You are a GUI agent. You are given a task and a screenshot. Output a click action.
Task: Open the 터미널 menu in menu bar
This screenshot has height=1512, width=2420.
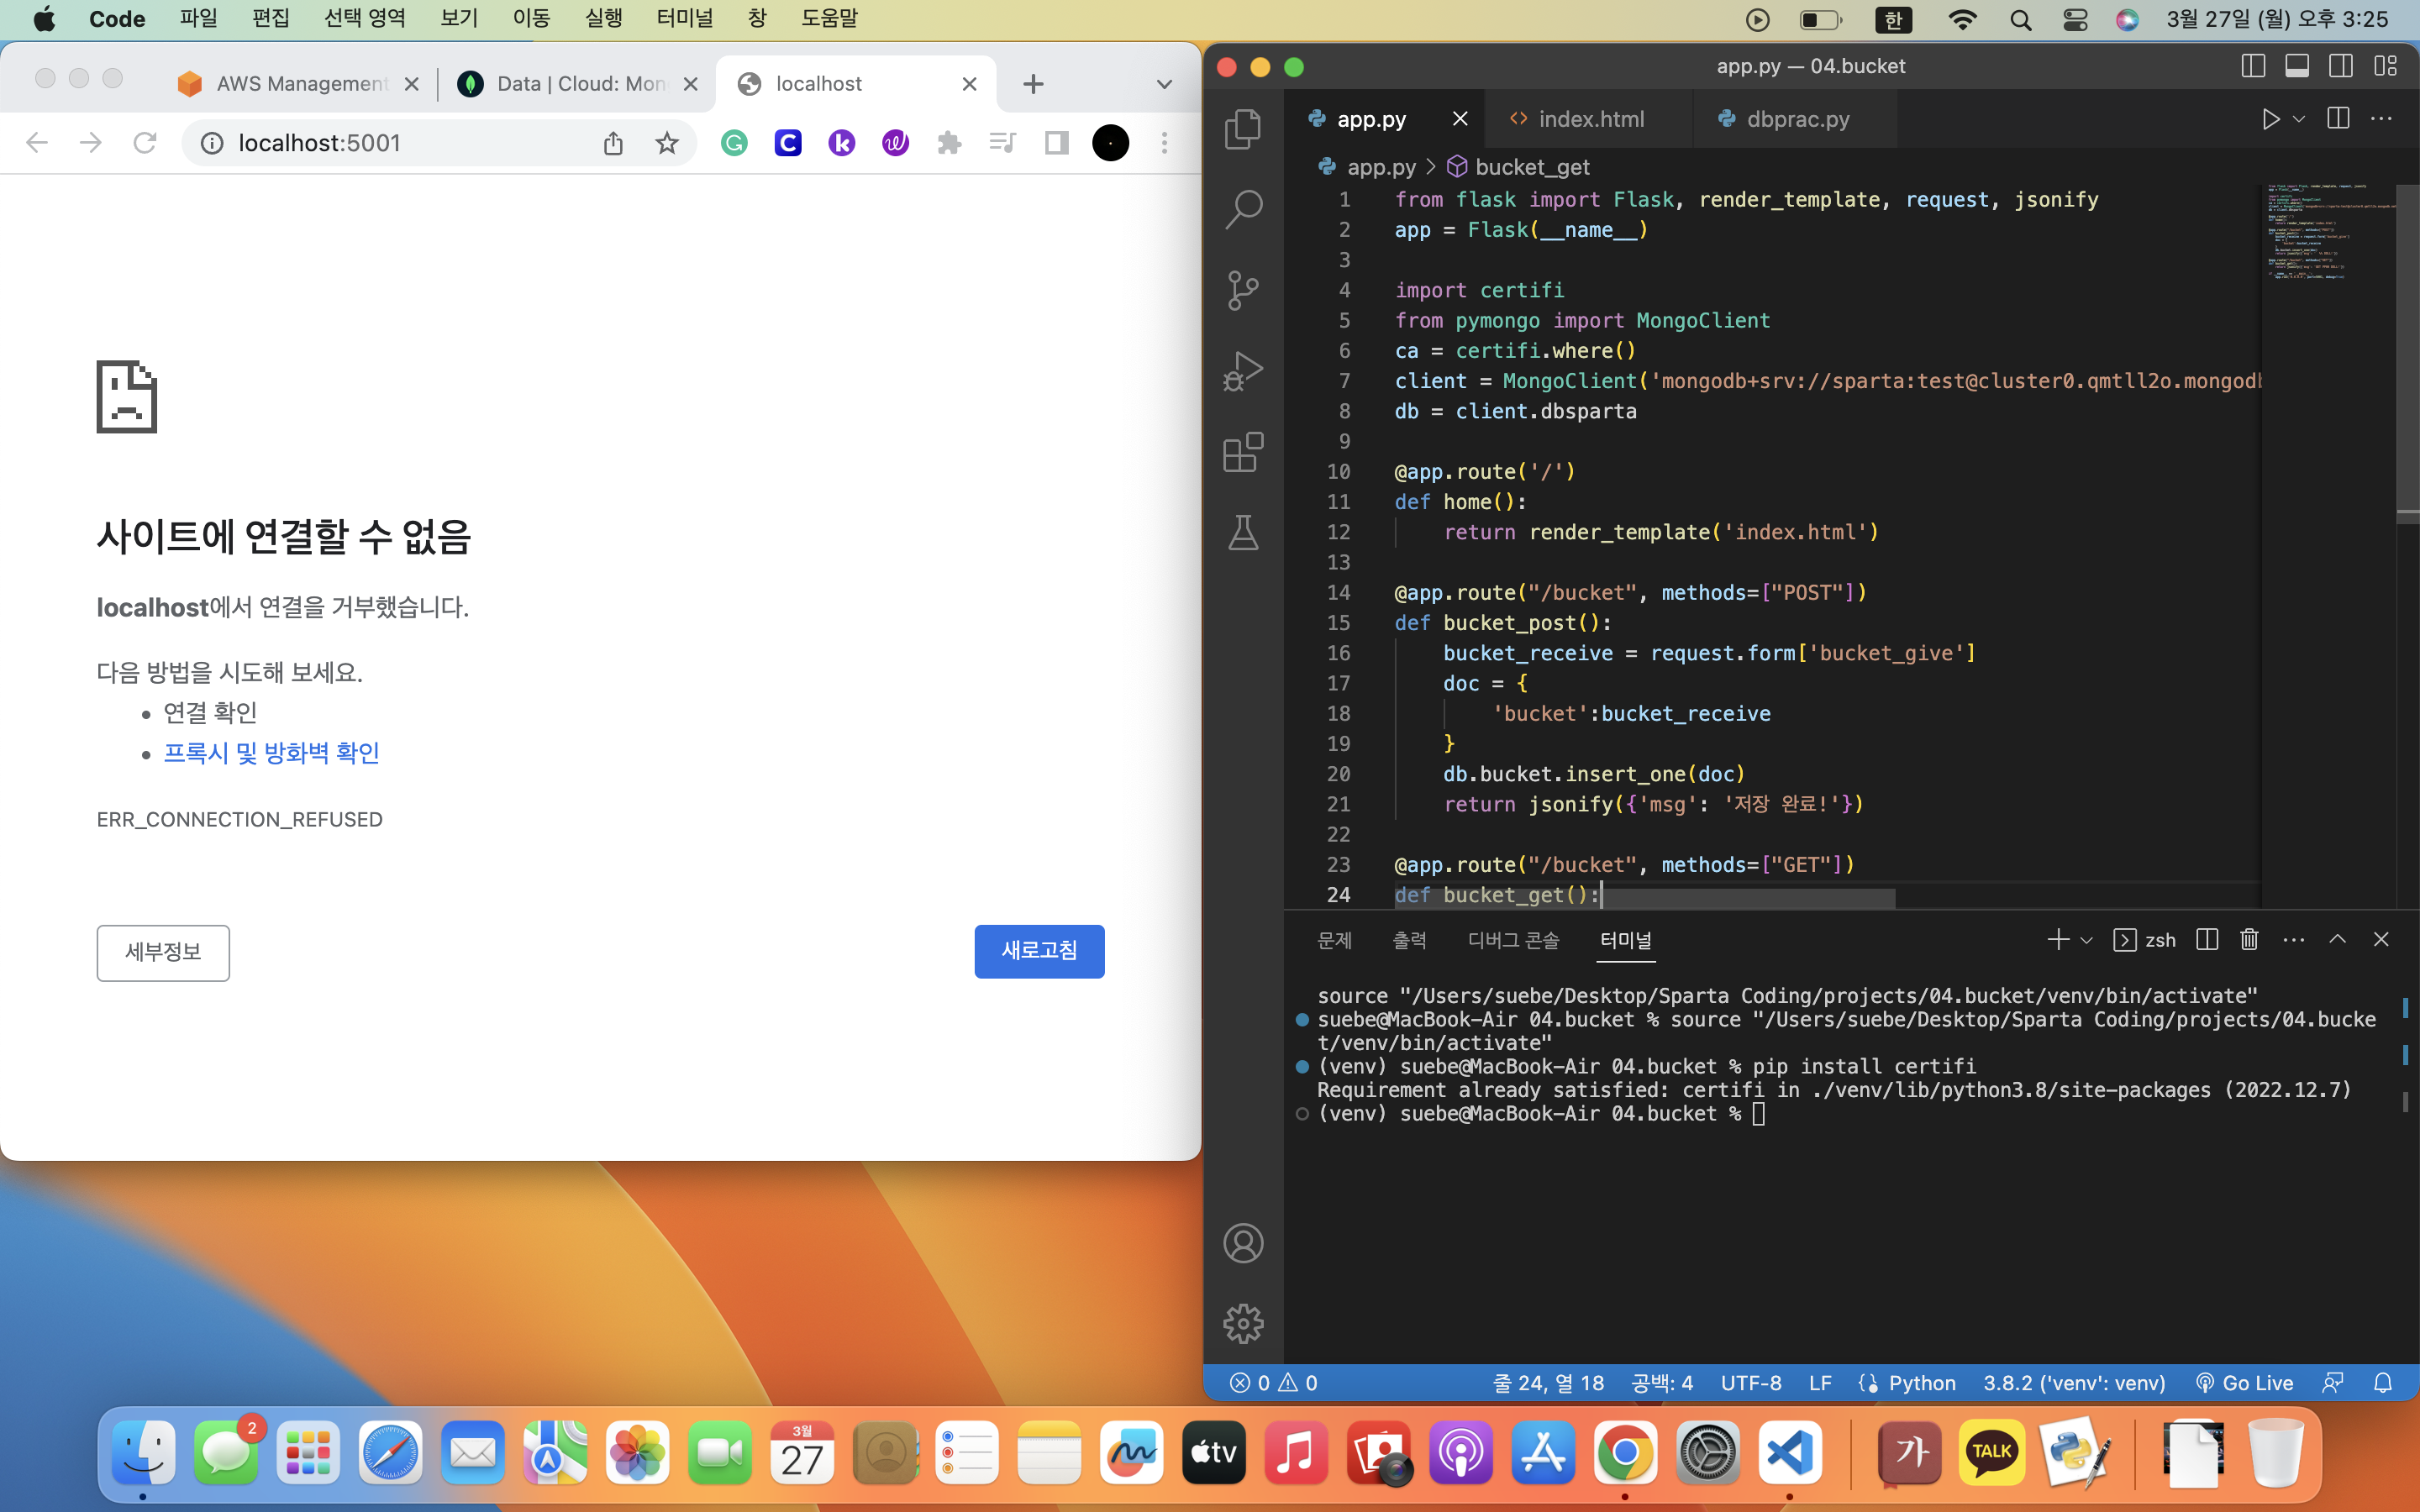[684, 18]
